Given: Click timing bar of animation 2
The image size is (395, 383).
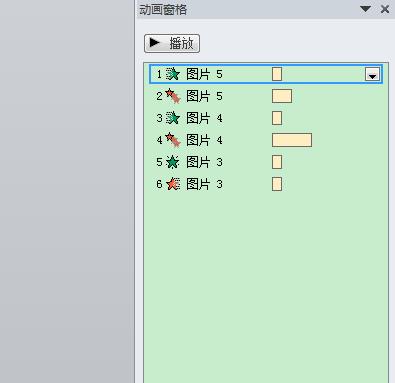Looking at the screenshot, I should pos(282,96).
